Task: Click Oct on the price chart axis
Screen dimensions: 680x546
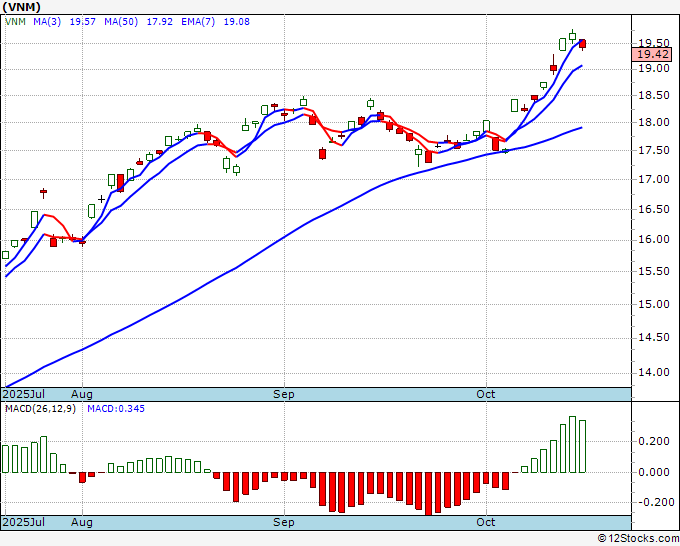Action: 486,394
